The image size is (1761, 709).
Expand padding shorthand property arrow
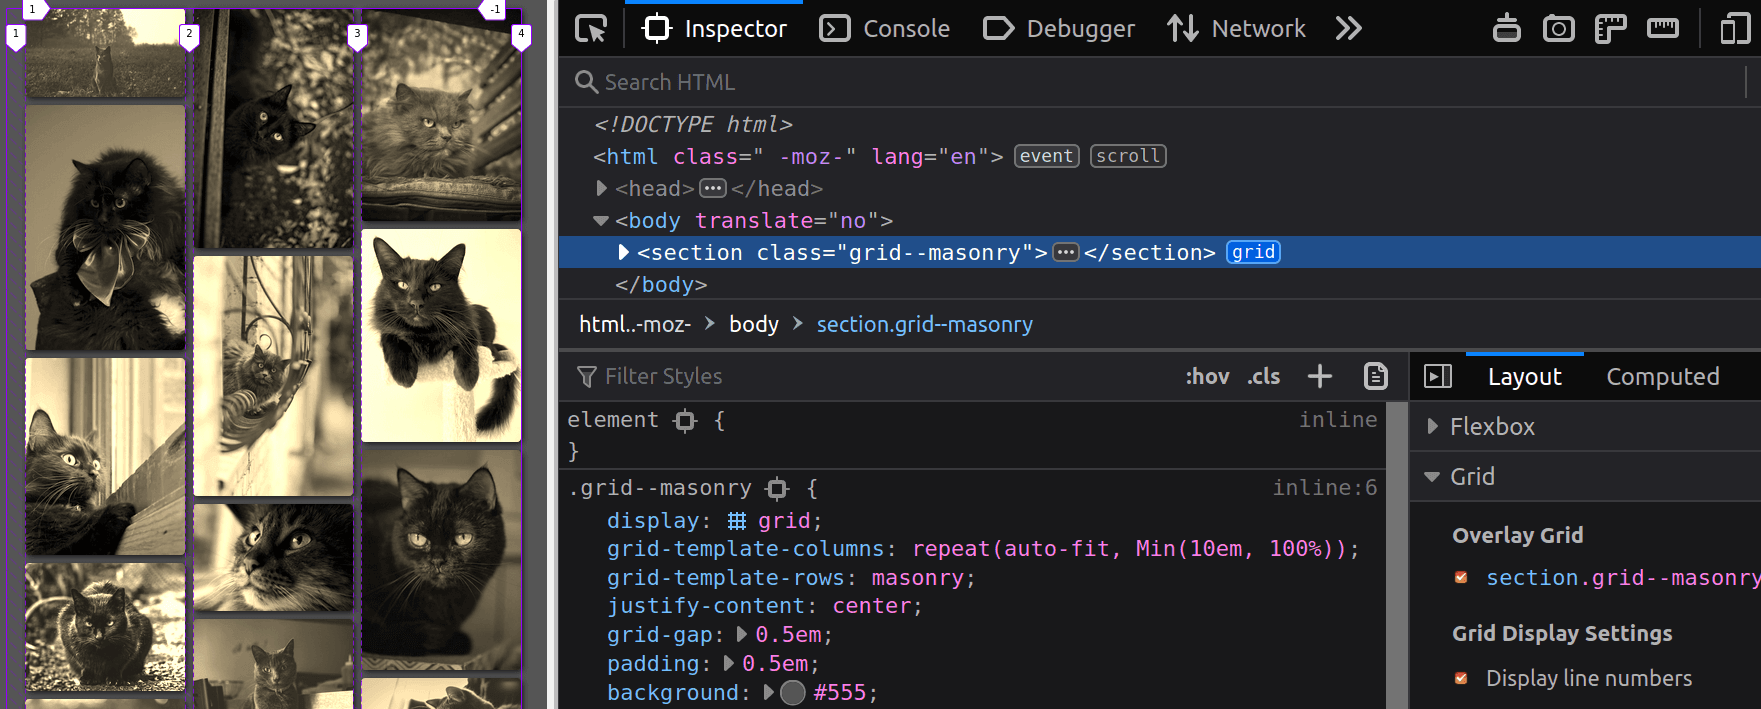point(728,663)
